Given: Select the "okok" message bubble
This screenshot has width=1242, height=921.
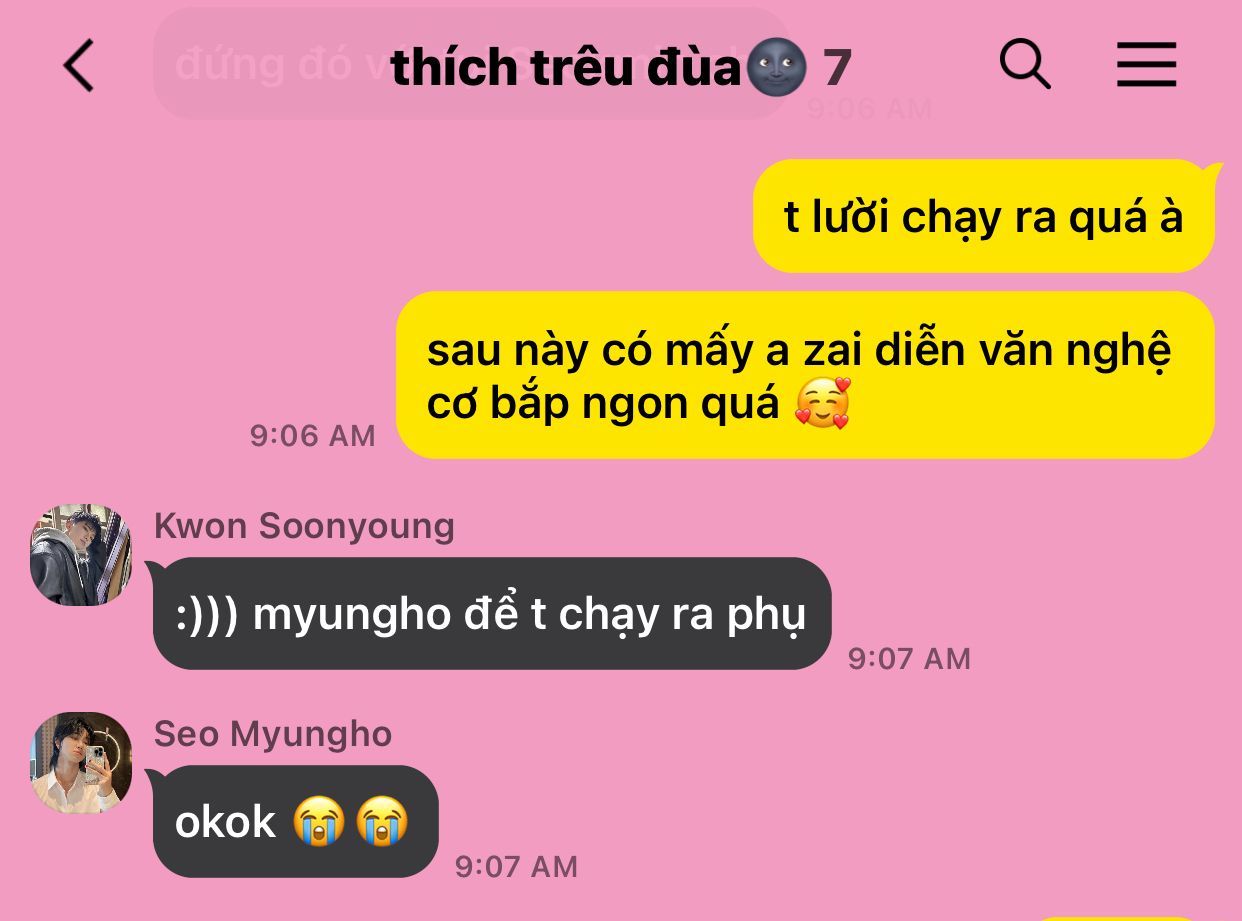Looking at the screenshot, I should point(296,821).
